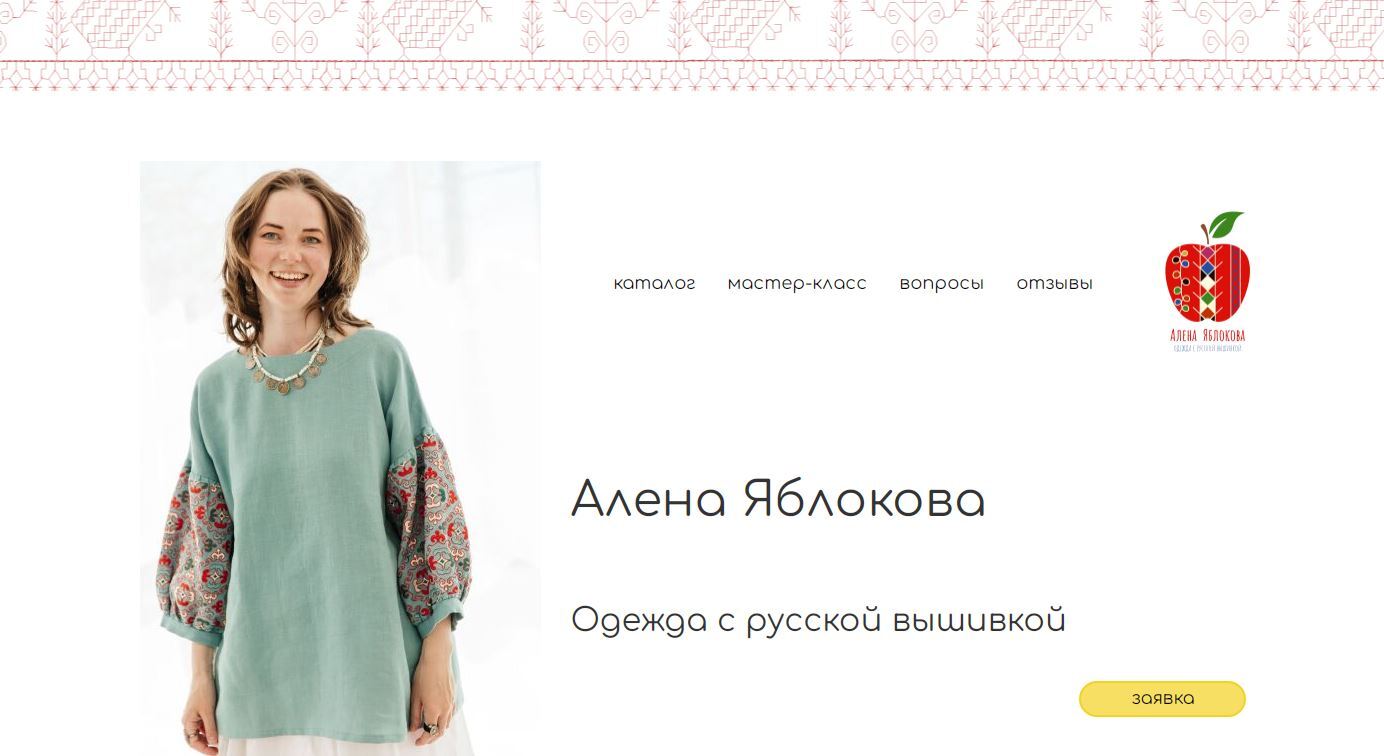
Task: Click the red logo caption under apple
Action: pos(1208,339)
